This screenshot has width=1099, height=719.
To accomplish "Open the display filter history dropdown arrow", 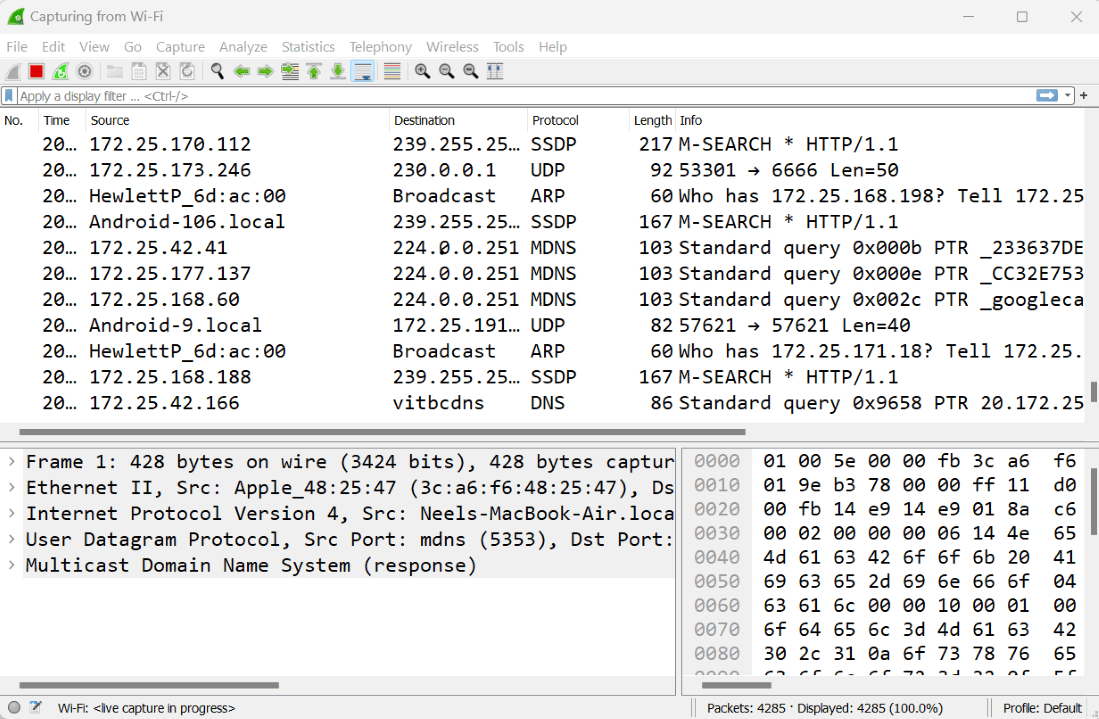I will click(x=1067, y=95).
